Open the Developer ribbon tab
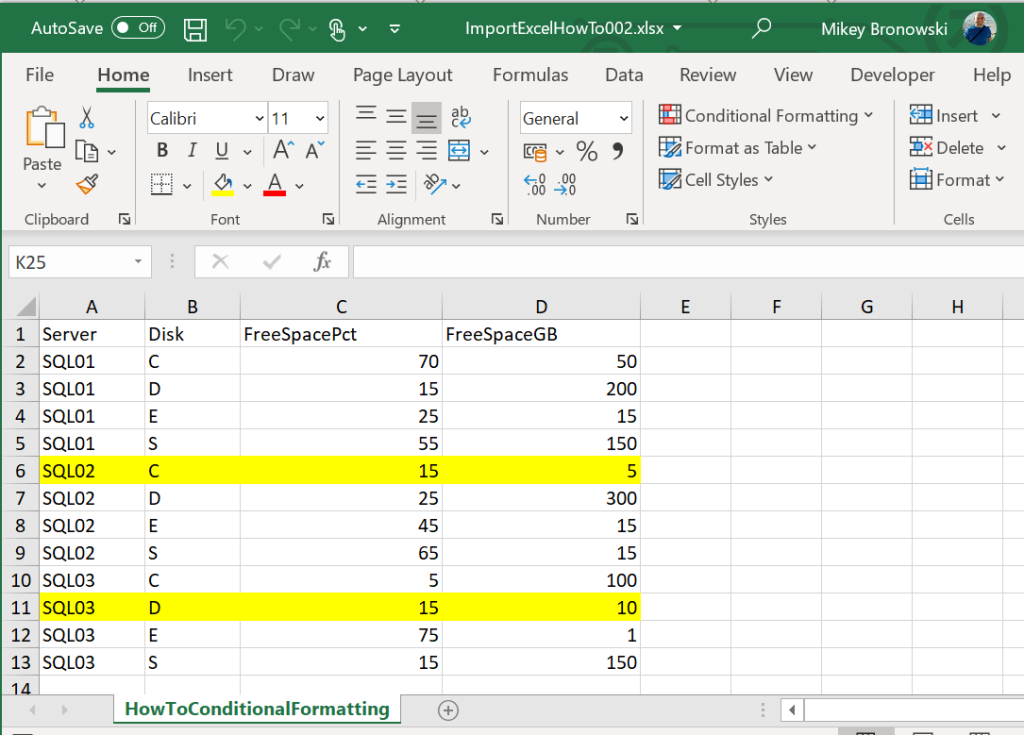The image size is (1024, 735). tap(892, 75)
